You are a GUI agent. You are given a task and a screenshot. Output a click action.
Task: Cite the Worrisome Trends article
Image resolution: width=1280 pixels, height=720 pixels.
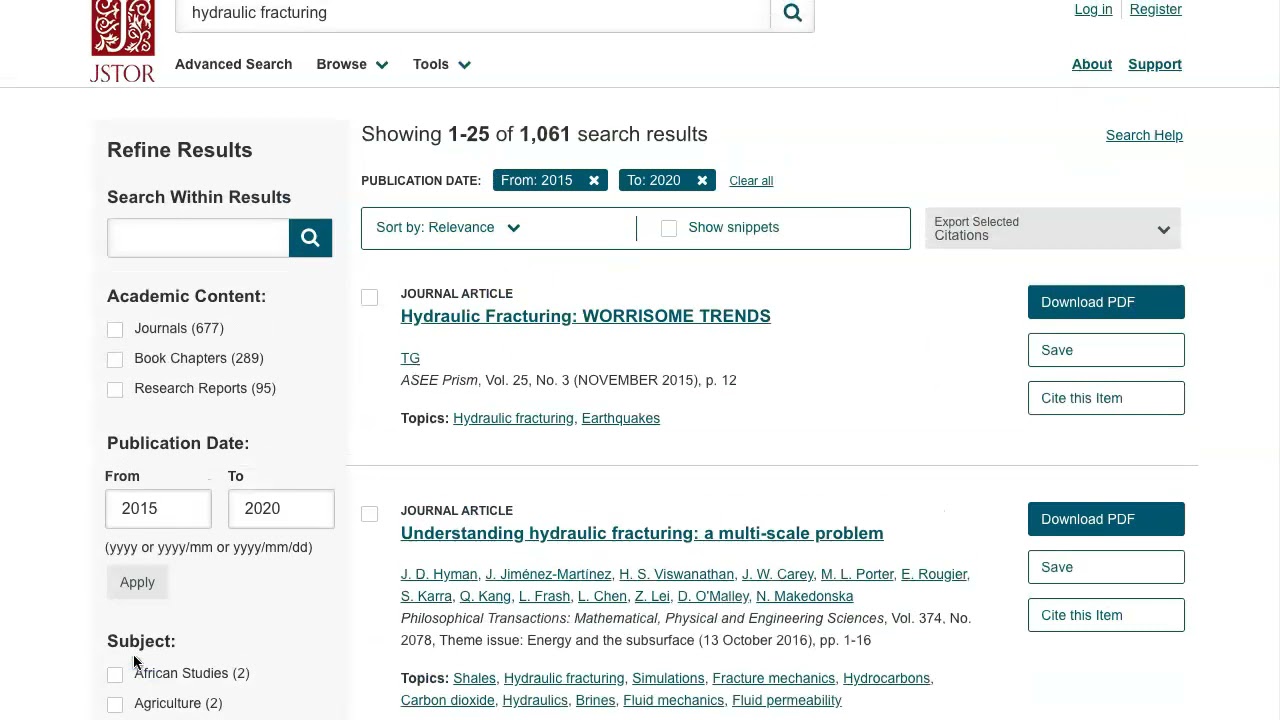[x=1106, y=398]
